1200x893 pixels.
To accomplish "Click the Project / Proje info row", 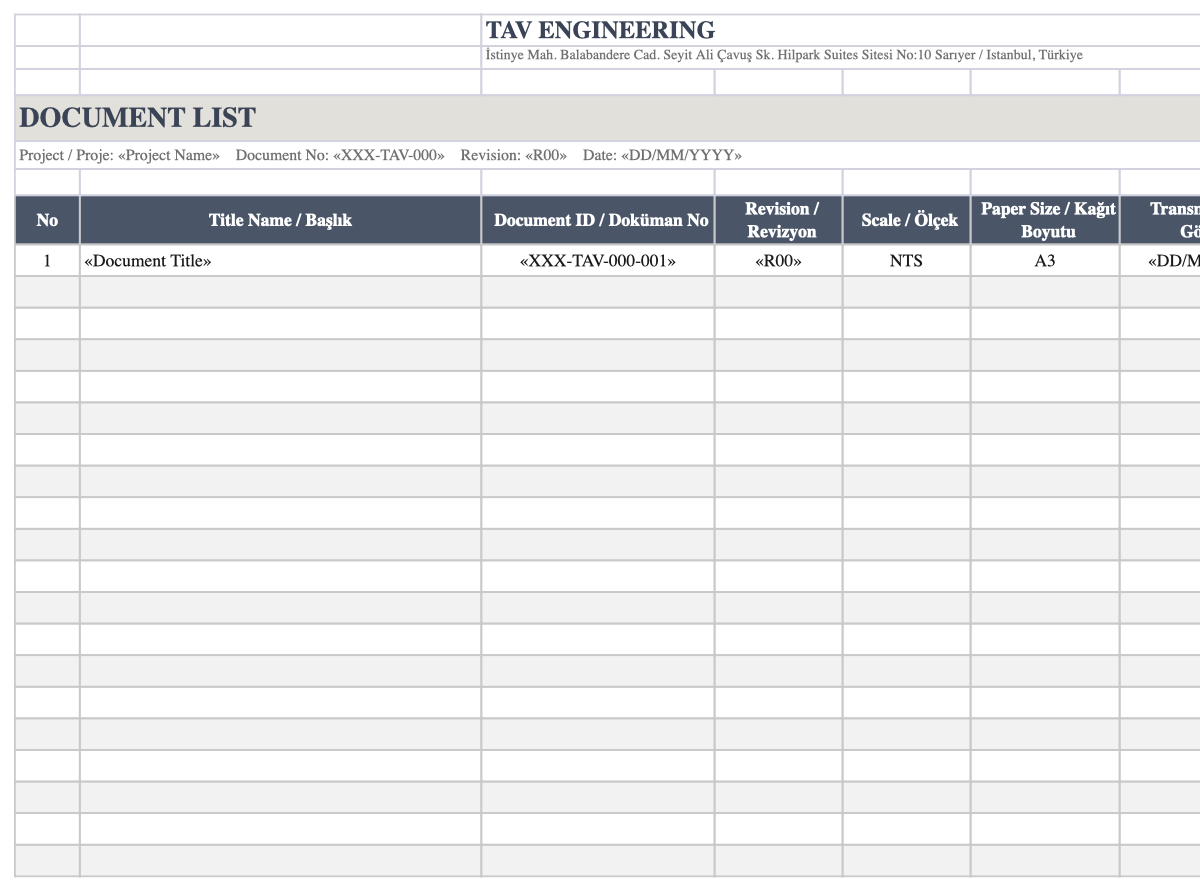I will tap(607, 156).
